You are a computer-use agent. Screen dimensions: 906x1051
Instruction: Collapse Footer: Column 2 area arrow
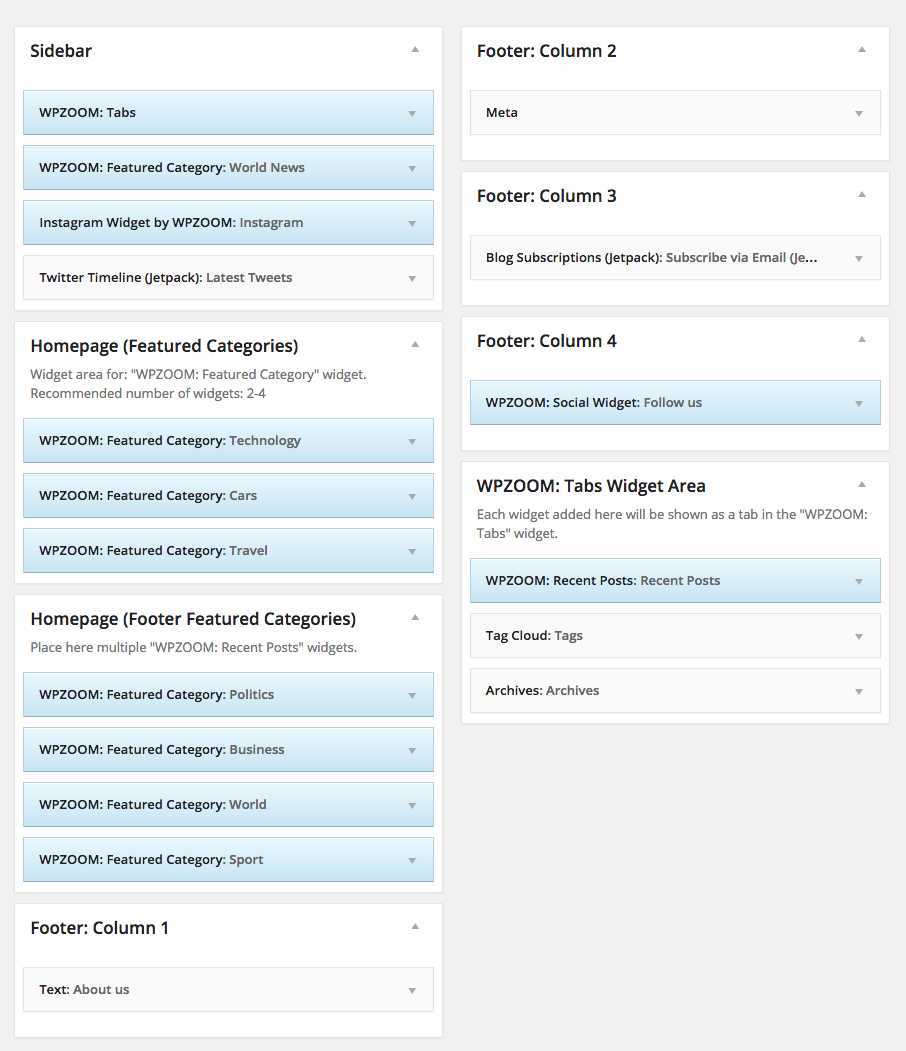tap(862, 50)
